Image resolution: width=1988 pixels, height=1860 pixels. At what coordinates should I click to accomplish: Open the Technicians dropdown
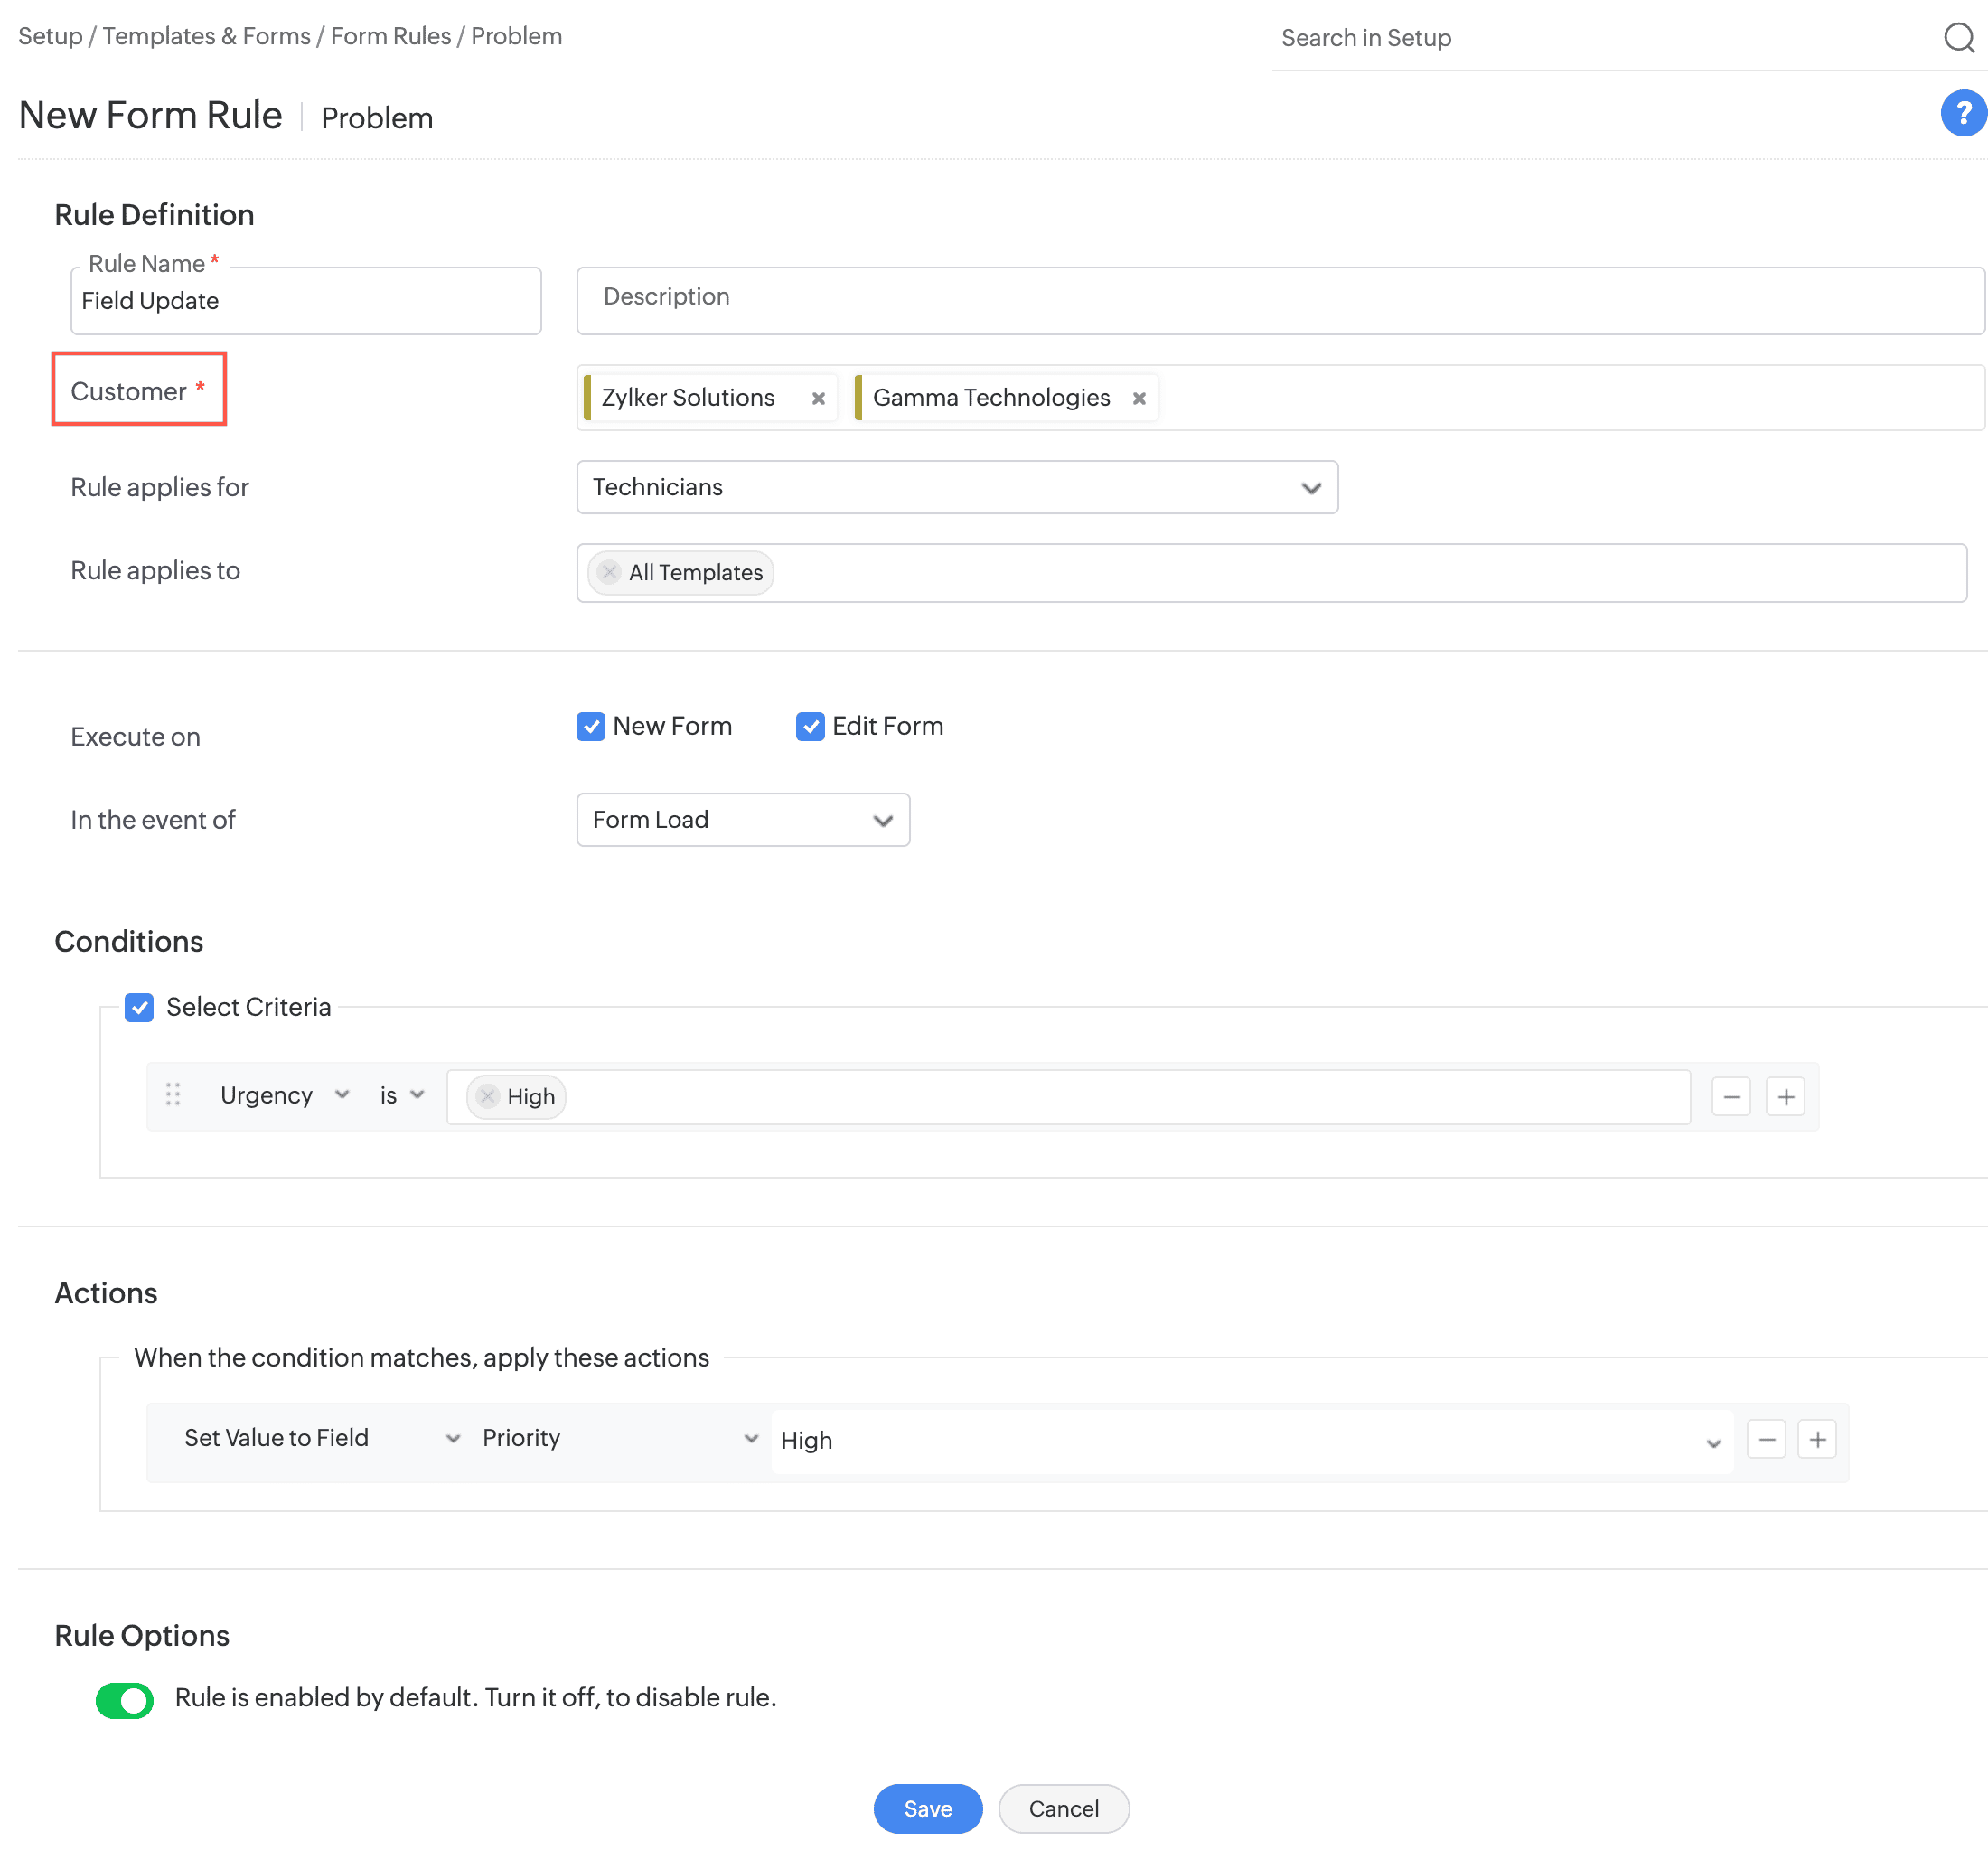[x=957, y=487]
